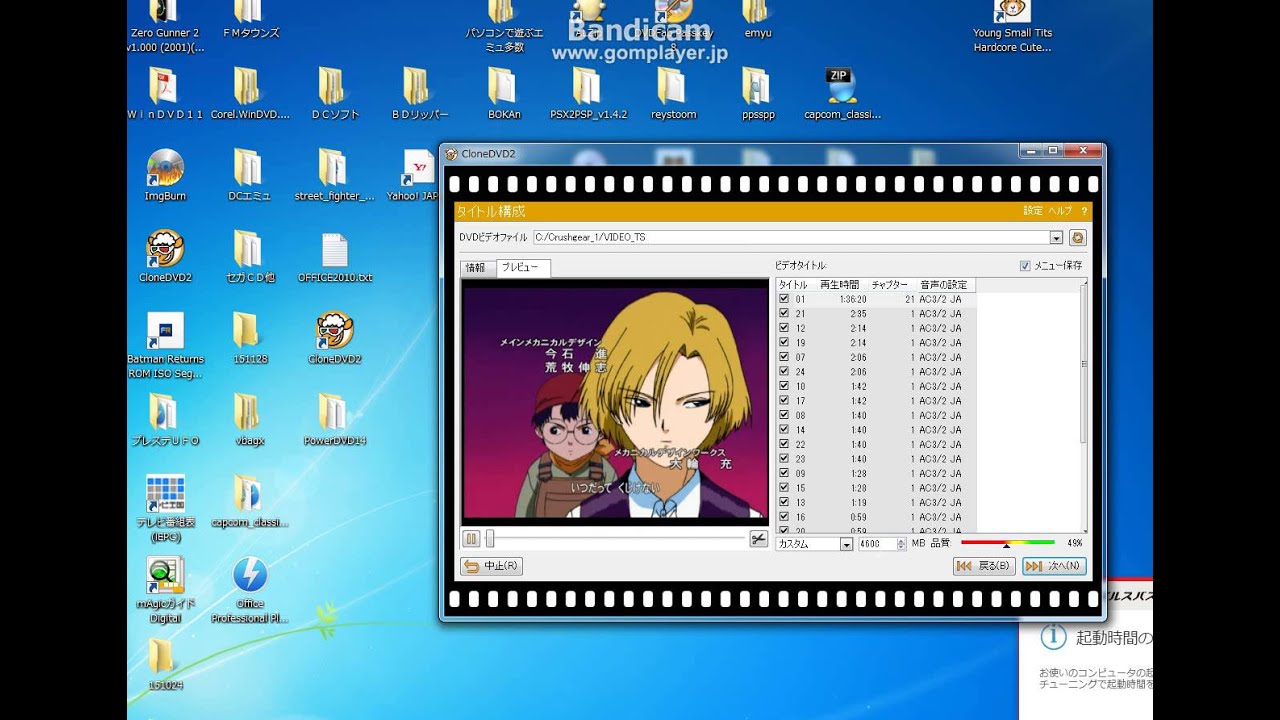Select the ppsspp folder on desktop
Viewport: 1280px width, 720px height.
pyautogui.click(x=757, y=93)
